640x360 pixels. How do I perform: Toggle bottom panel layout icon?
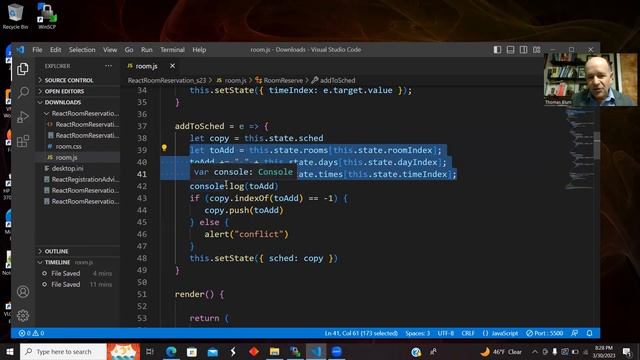click(x=510, y=49)
